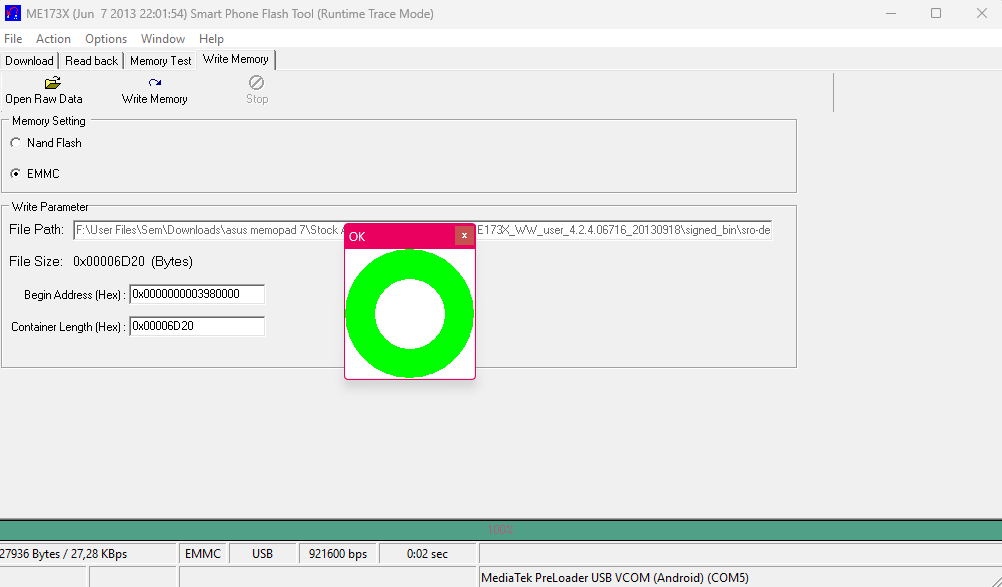The width and height of the screenshot is (1002, 587).
Task: Open the File menu
Action: click(x=13, y=39)
